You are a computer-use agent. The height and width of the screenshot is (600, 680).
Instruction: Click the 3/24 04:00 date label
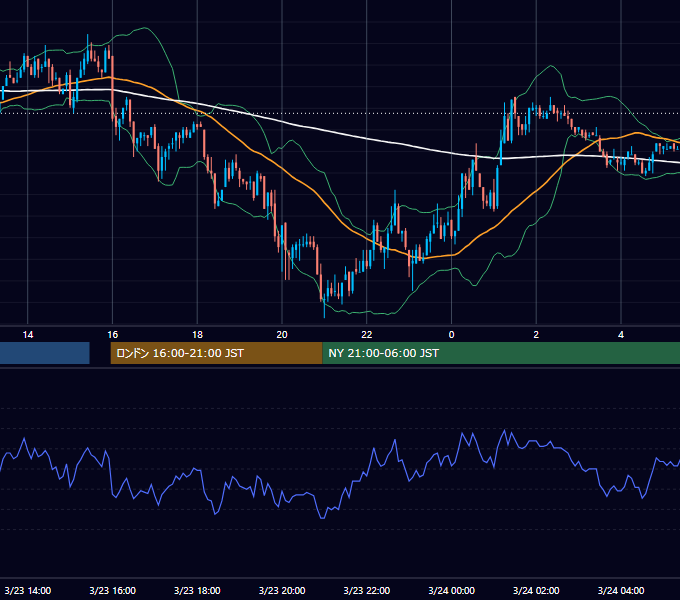[x=621, y=590]
